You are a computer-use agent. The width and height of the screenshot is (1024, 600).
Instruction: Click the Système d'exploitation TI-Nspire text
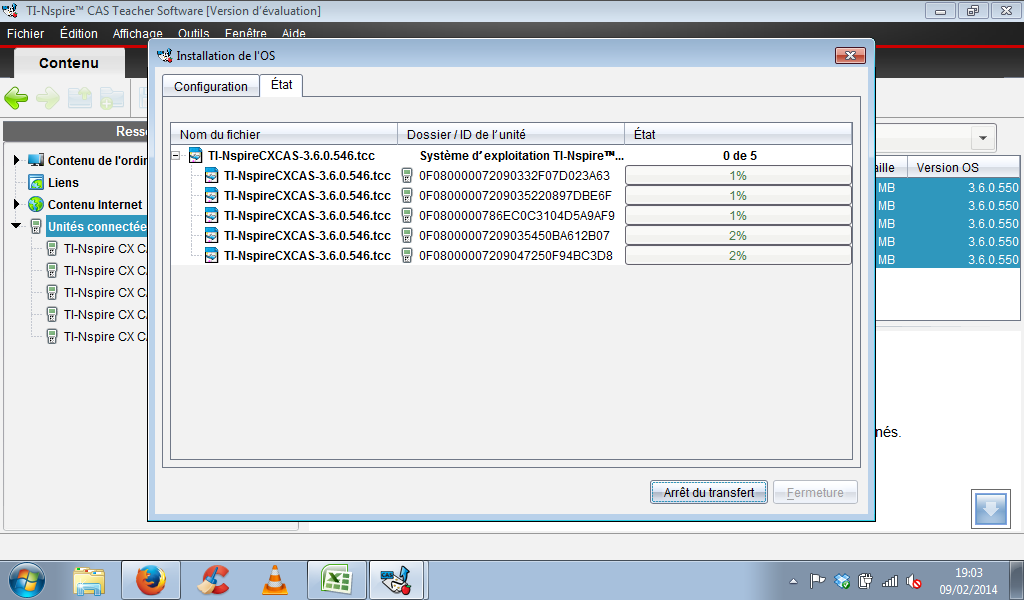pos(521,155)
